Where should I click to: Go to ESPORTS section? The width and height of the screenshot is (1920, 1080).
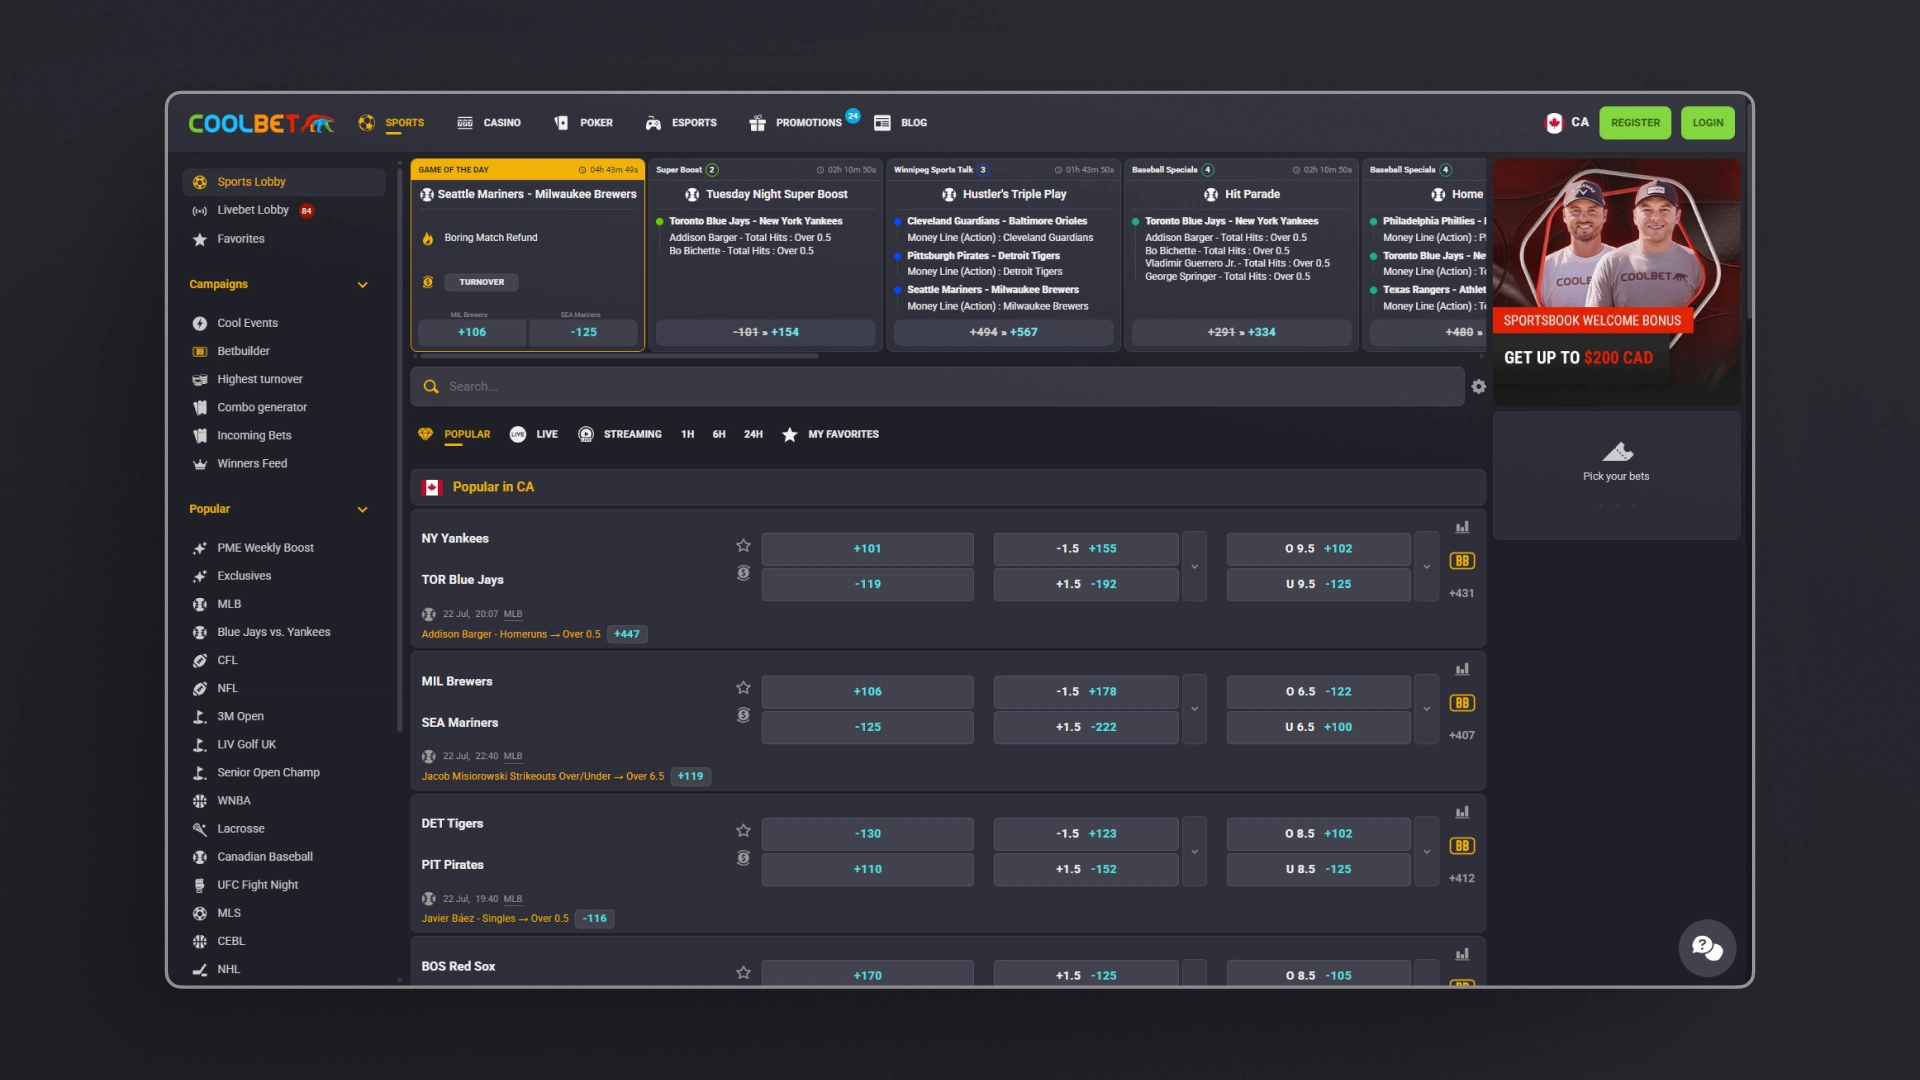681,123
